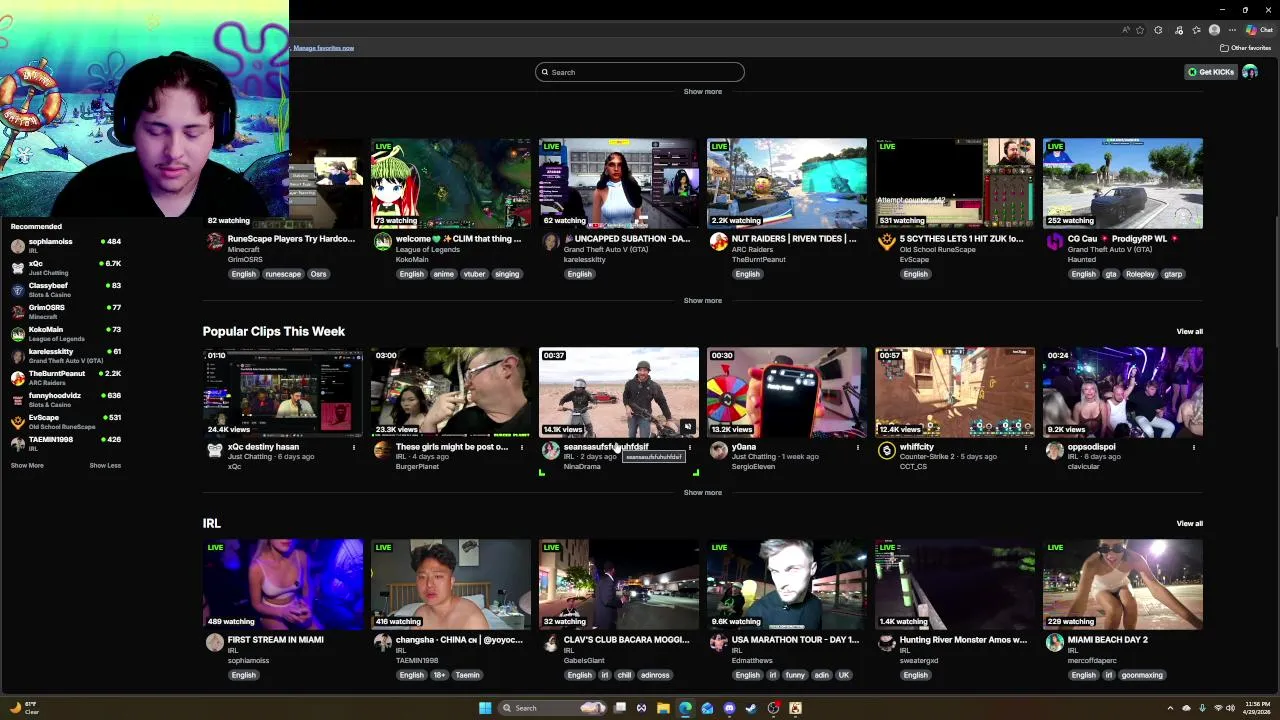Open the Kick user profile avatar menu

pos(1250,72)
